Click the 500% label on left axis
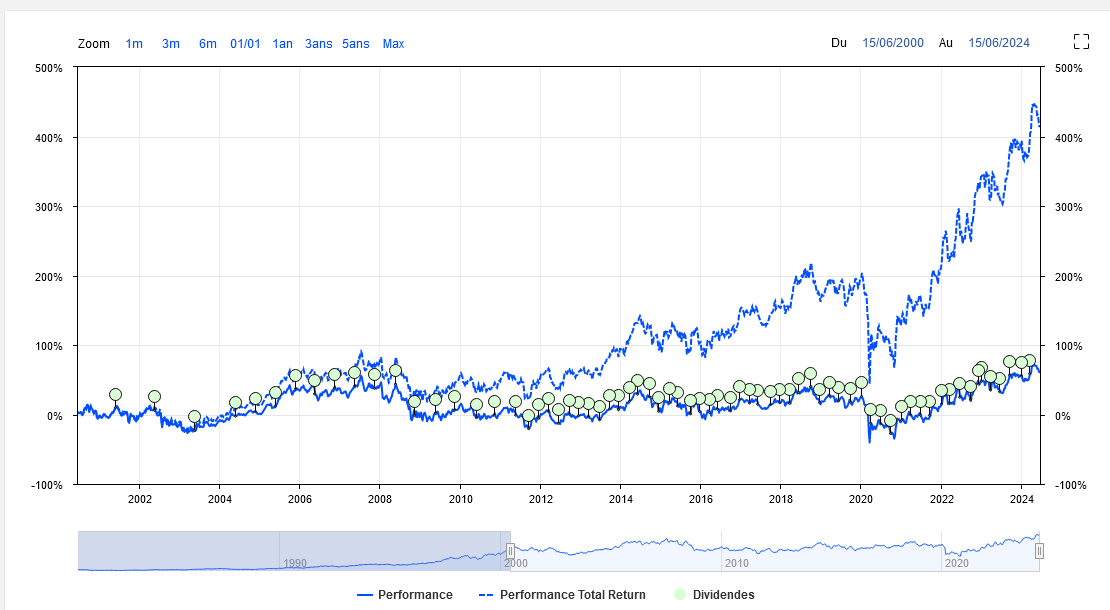1110x610 pixels. point(48,69)
